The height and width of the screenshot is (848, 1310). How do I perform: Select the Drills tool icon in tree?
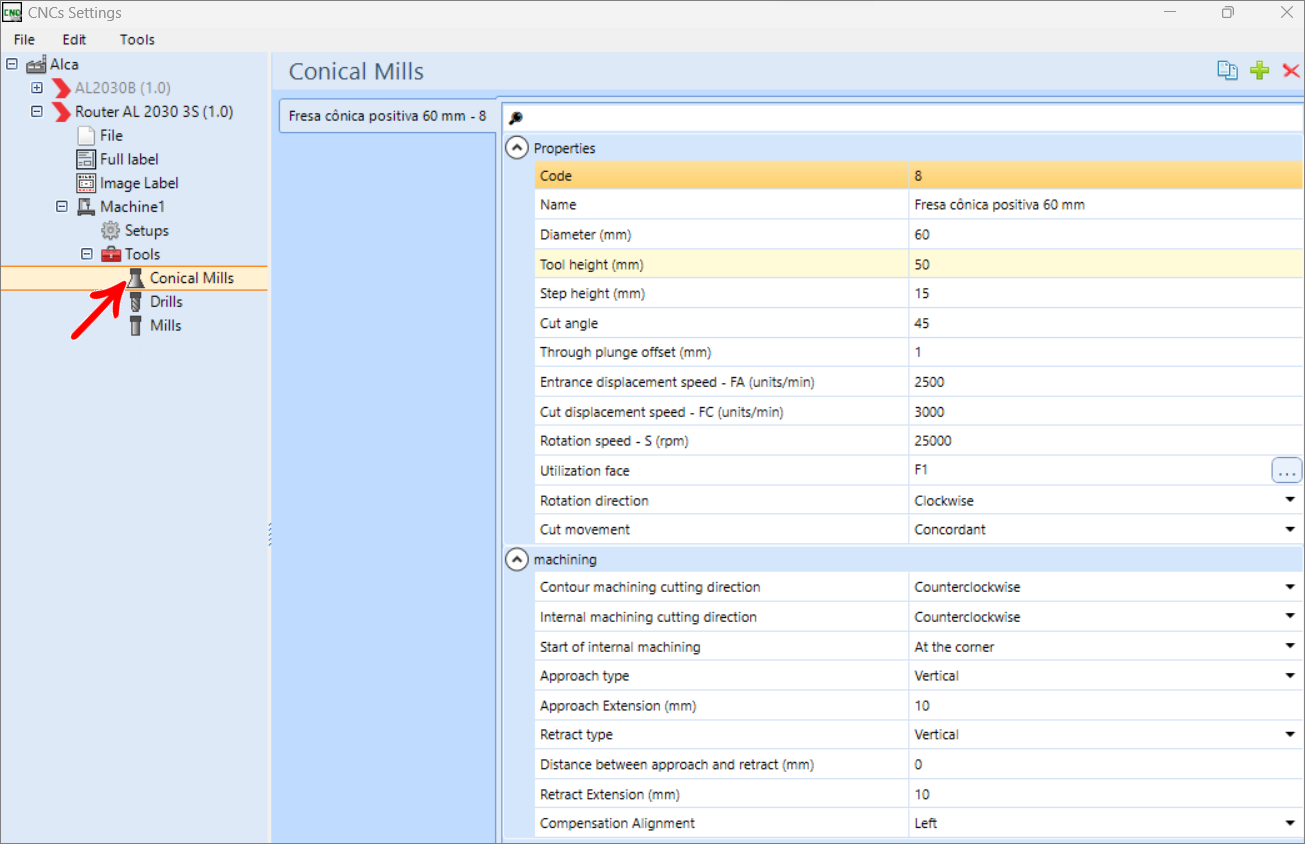[x=137, y=302]
